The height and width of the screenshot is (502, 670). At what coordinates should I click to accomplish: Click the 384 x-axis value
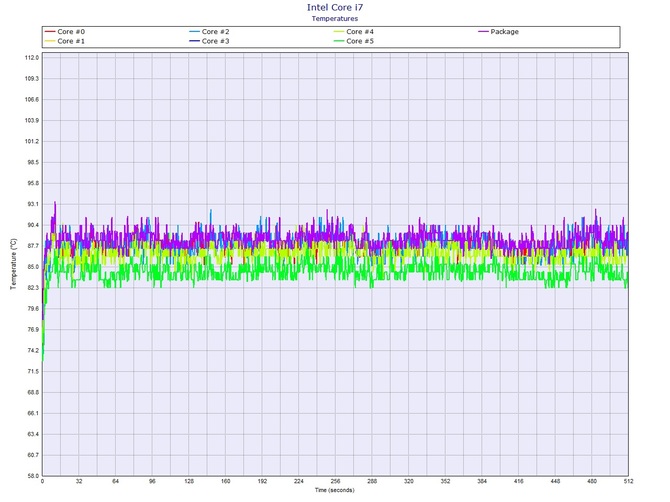(482, 481)
